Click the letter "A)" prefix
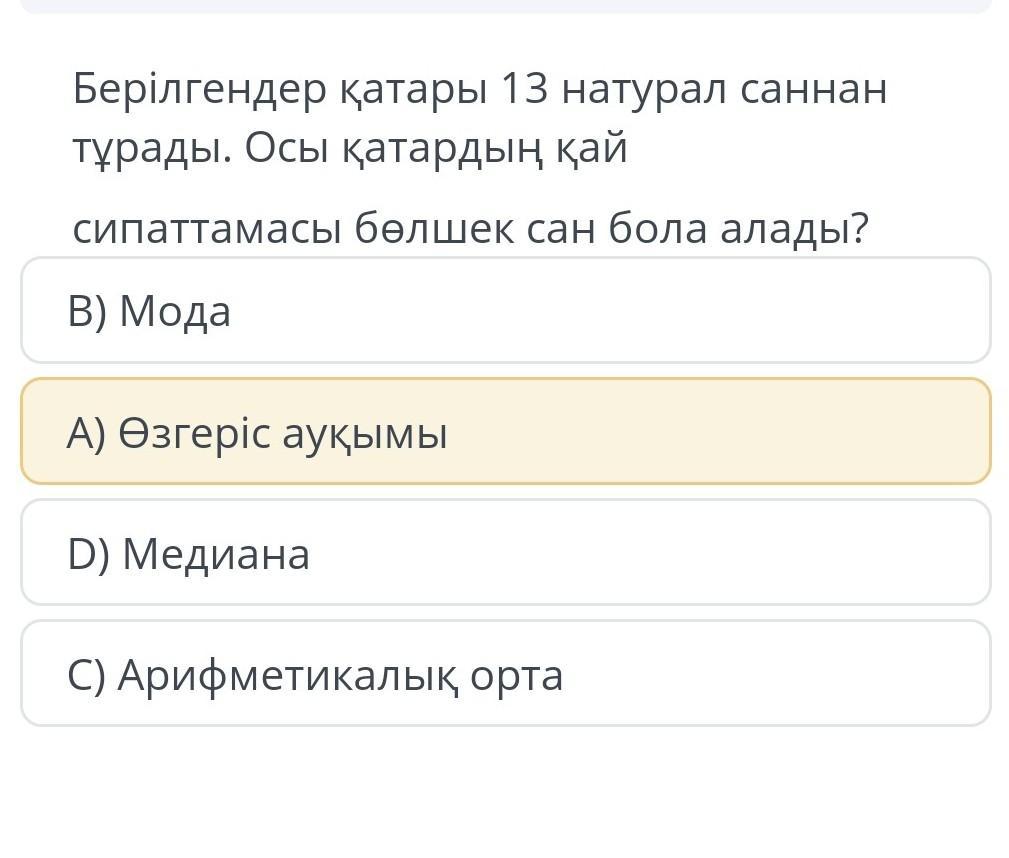Image resolution: width=1009 pixels, height=858 pixels. pyautogui.click(x=87, y=434)
